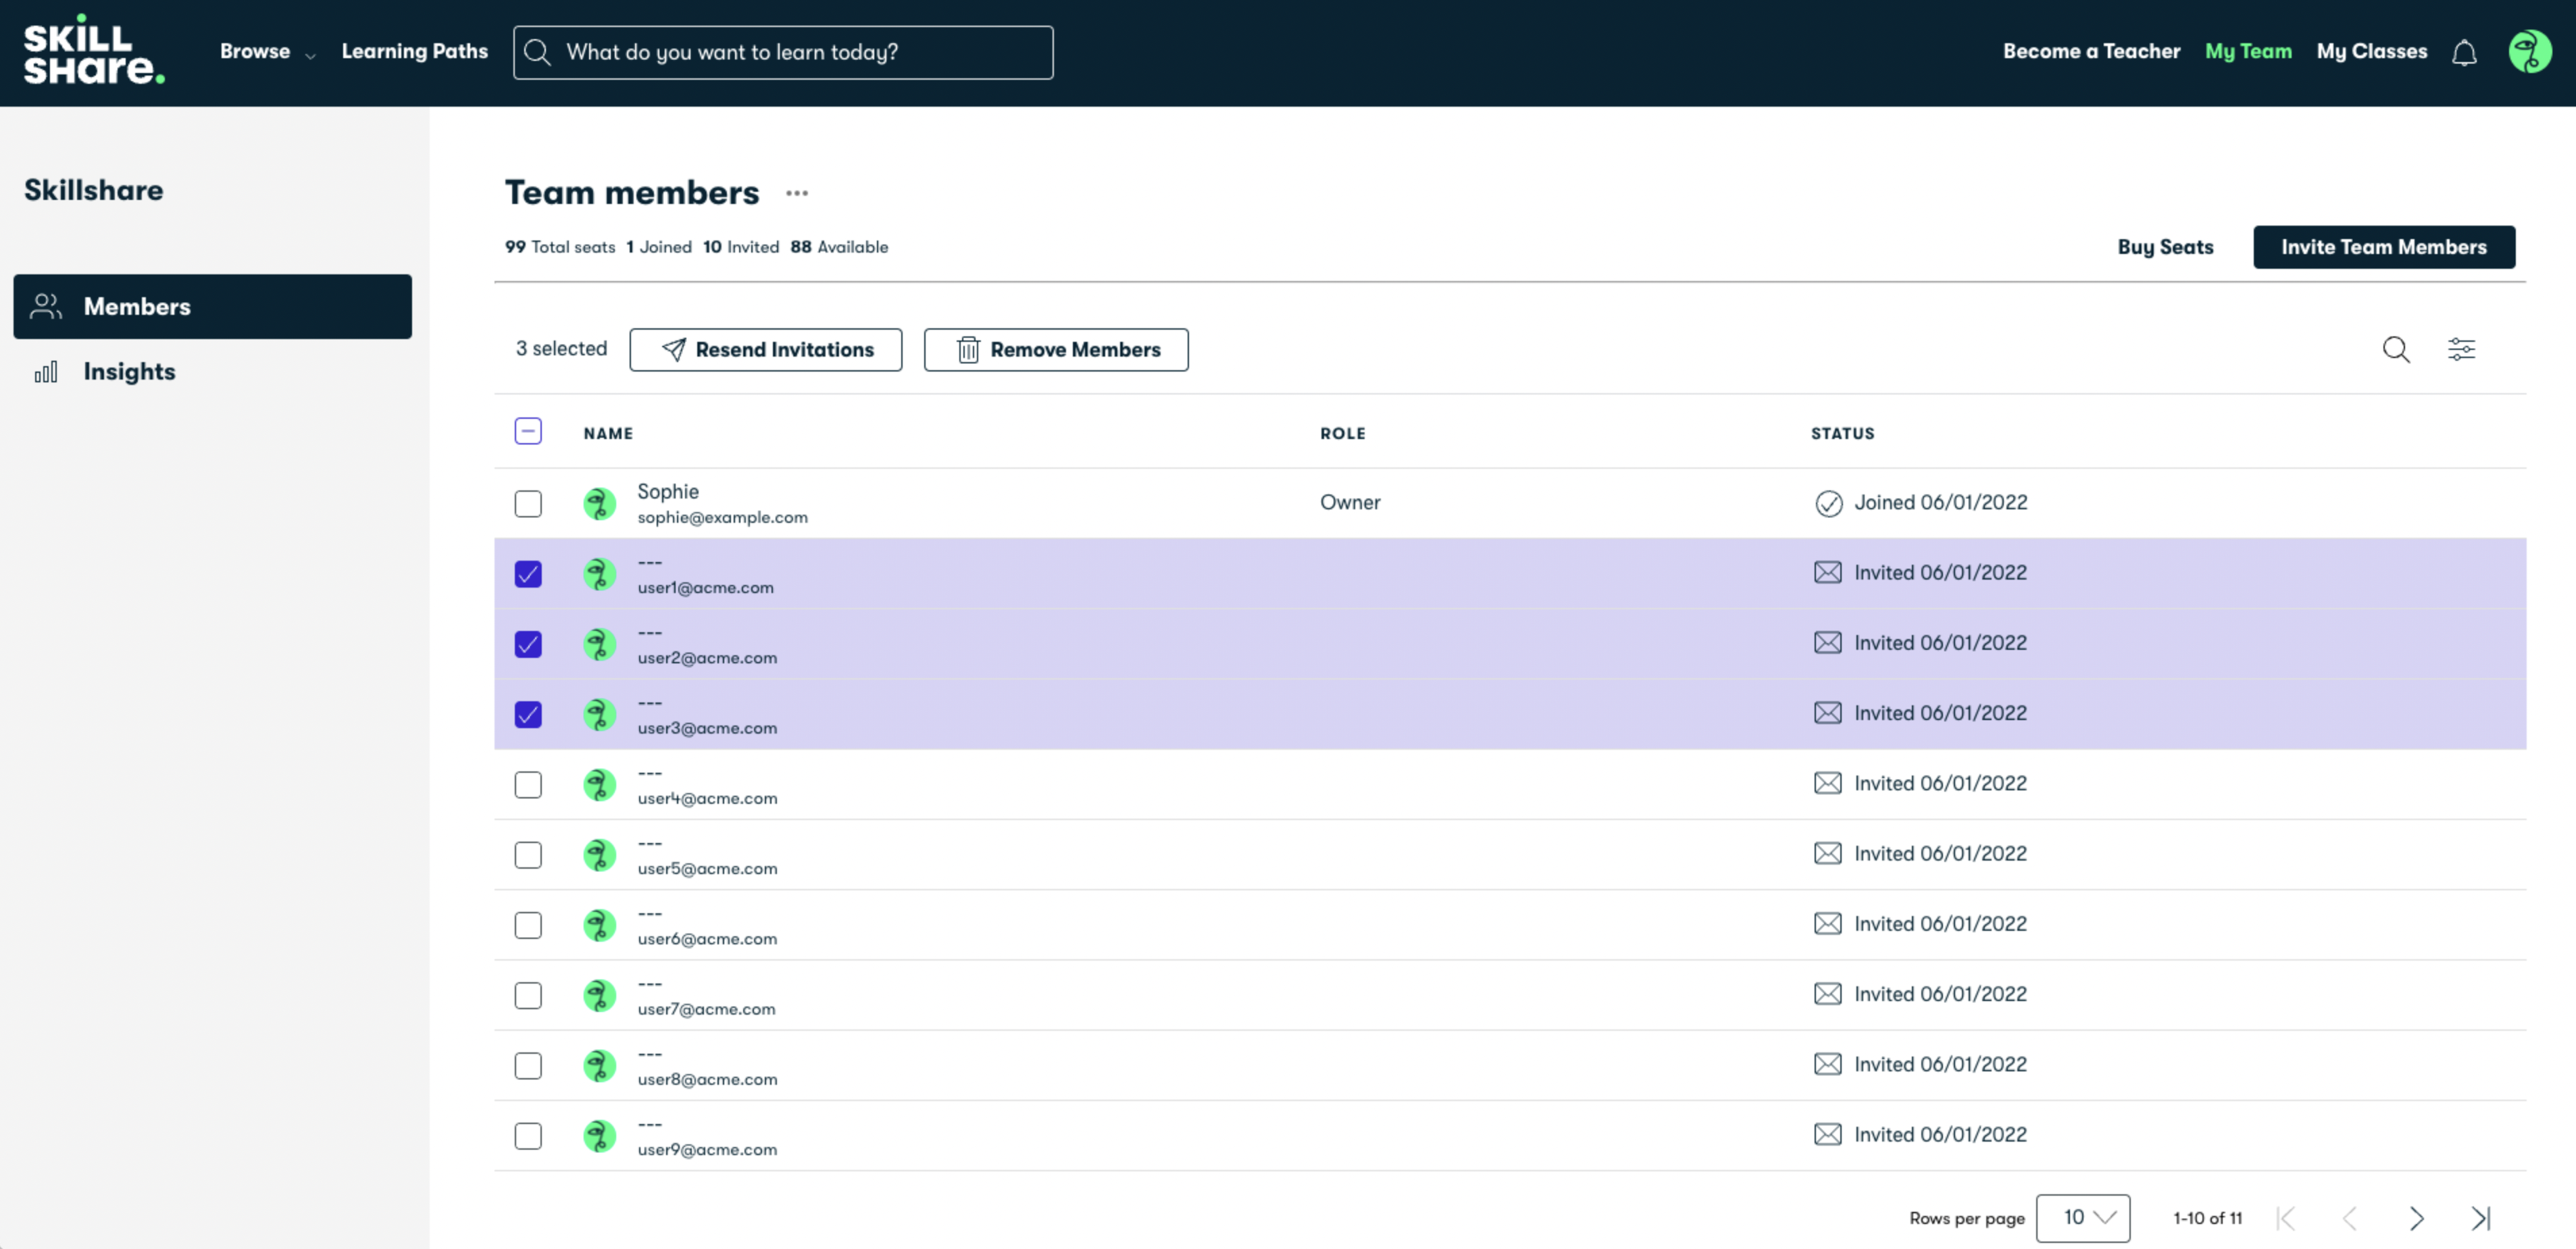Click the member search magnifier icon
The image size is (2576, 1249).
[2396, 349]
